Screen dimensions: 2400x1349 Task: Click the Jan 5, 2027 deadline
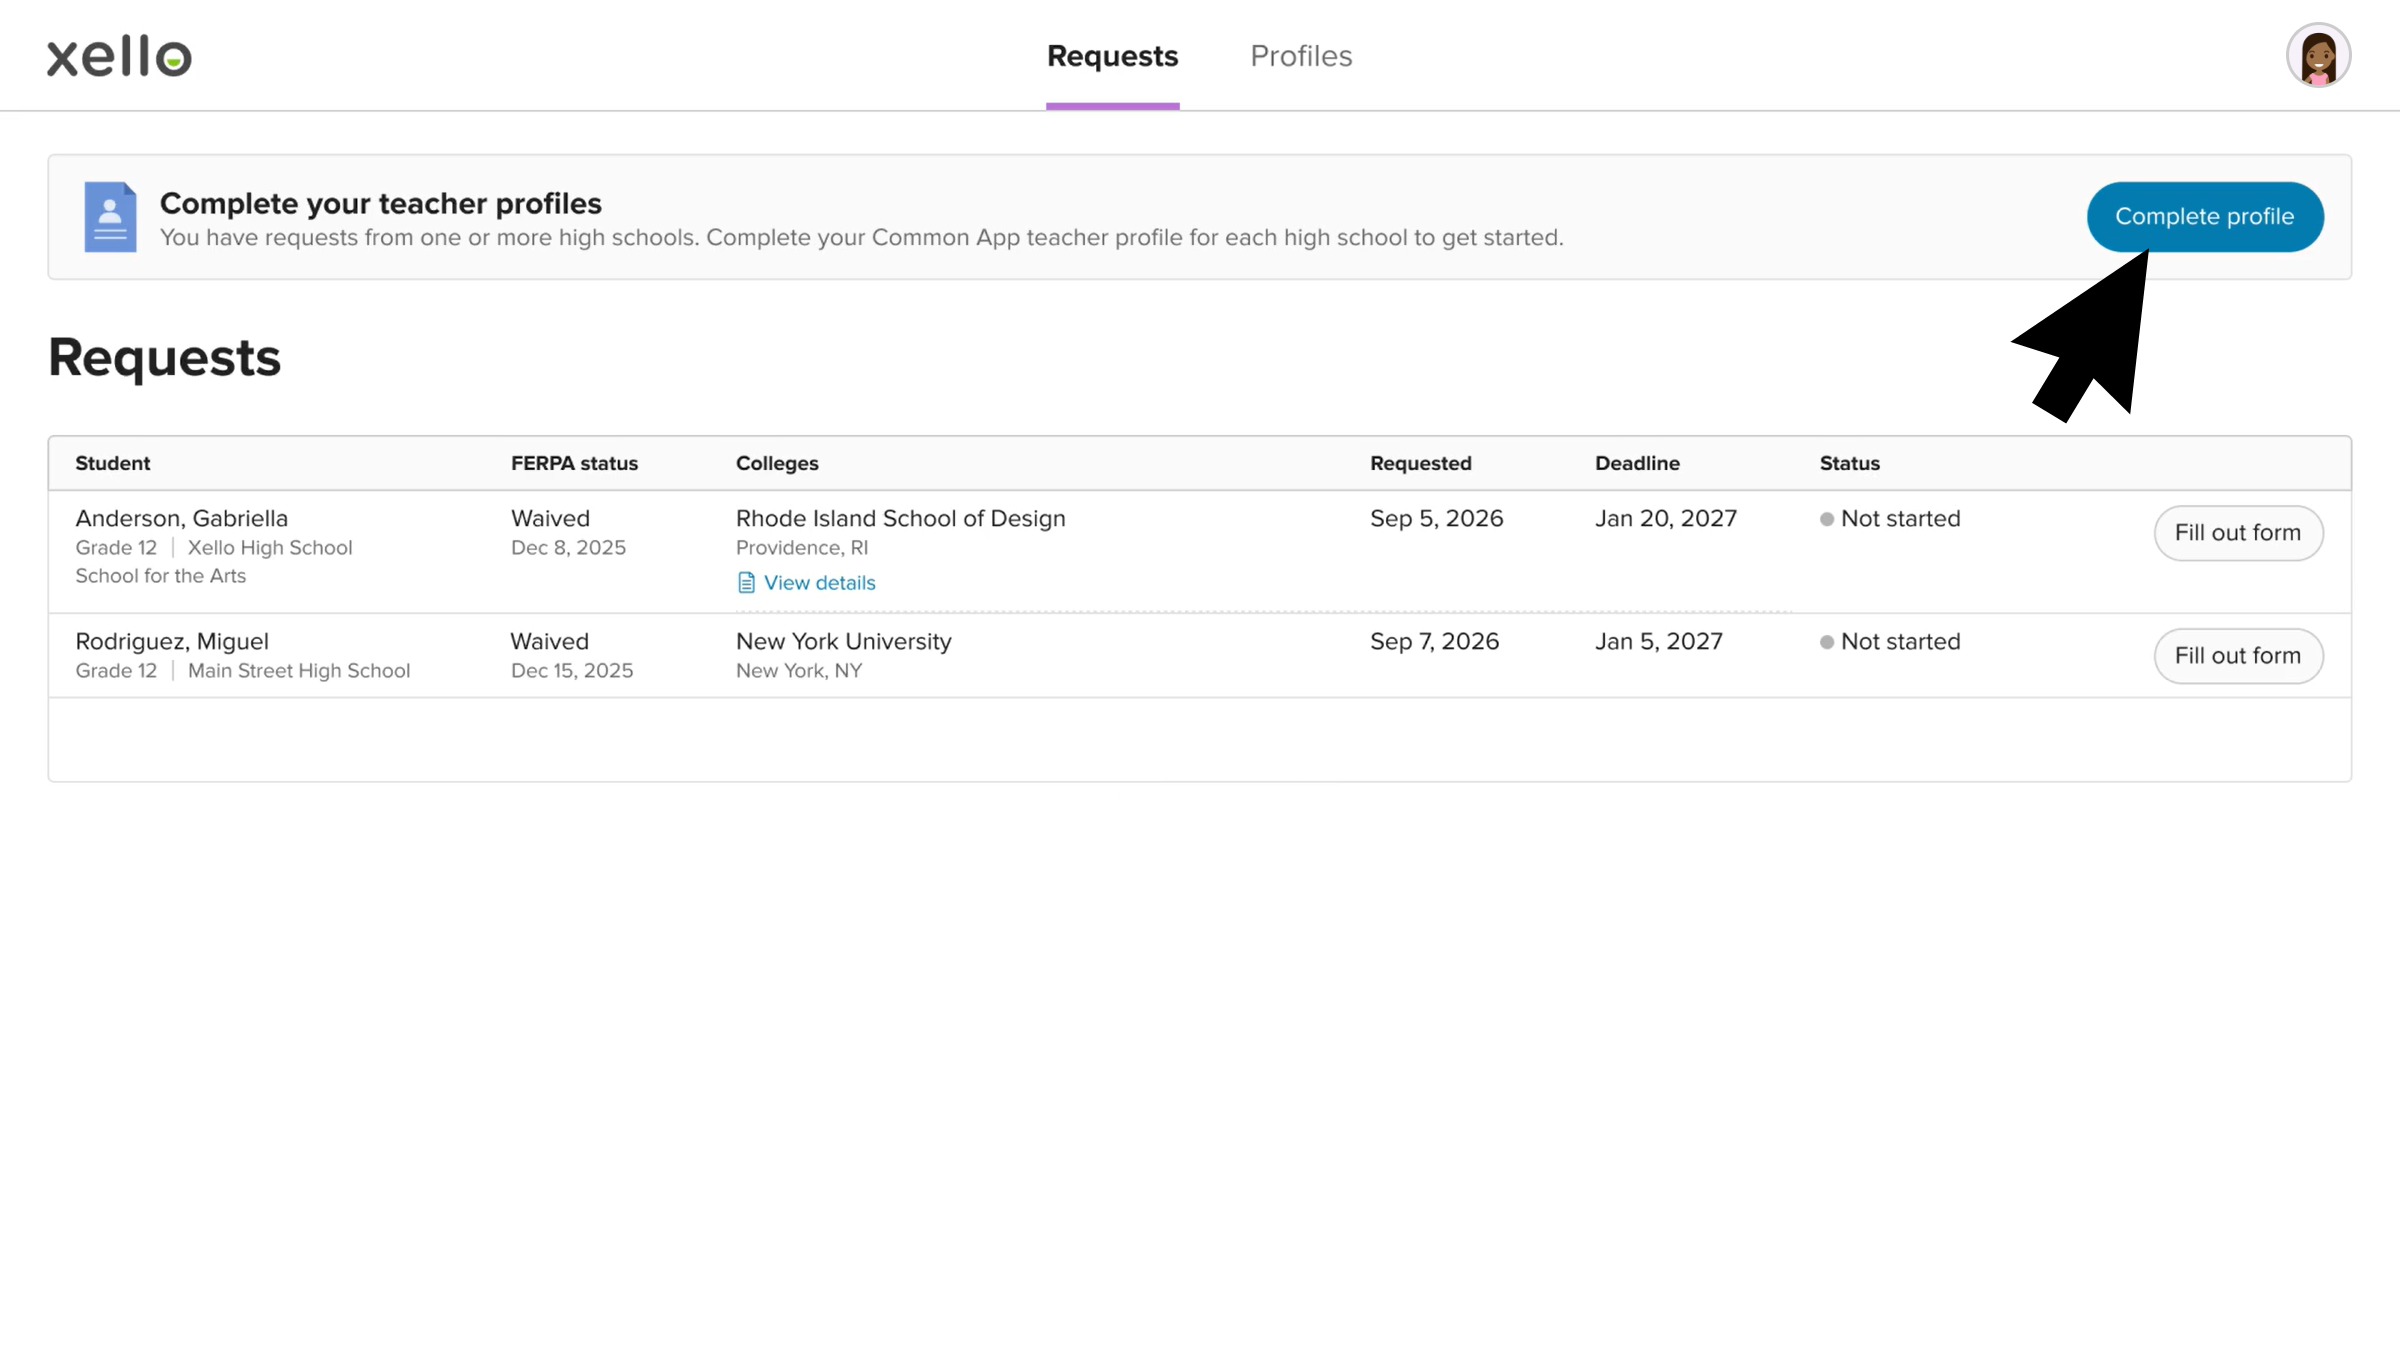(1658, 642)
